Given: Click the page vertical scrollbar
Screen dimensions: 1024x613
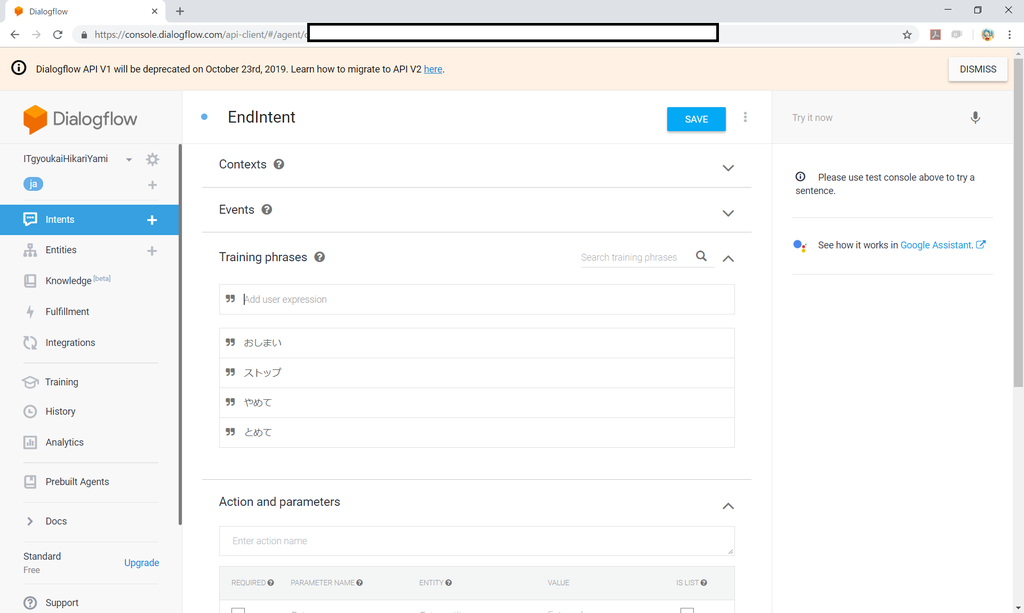Looking at the screenshot, I should [1018, 222].
